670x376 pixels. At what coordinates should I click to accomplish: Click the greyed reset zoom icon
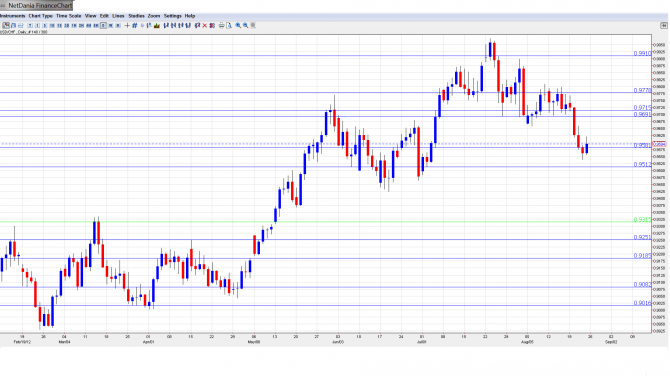pyautogui.click(x=253, y=26)
